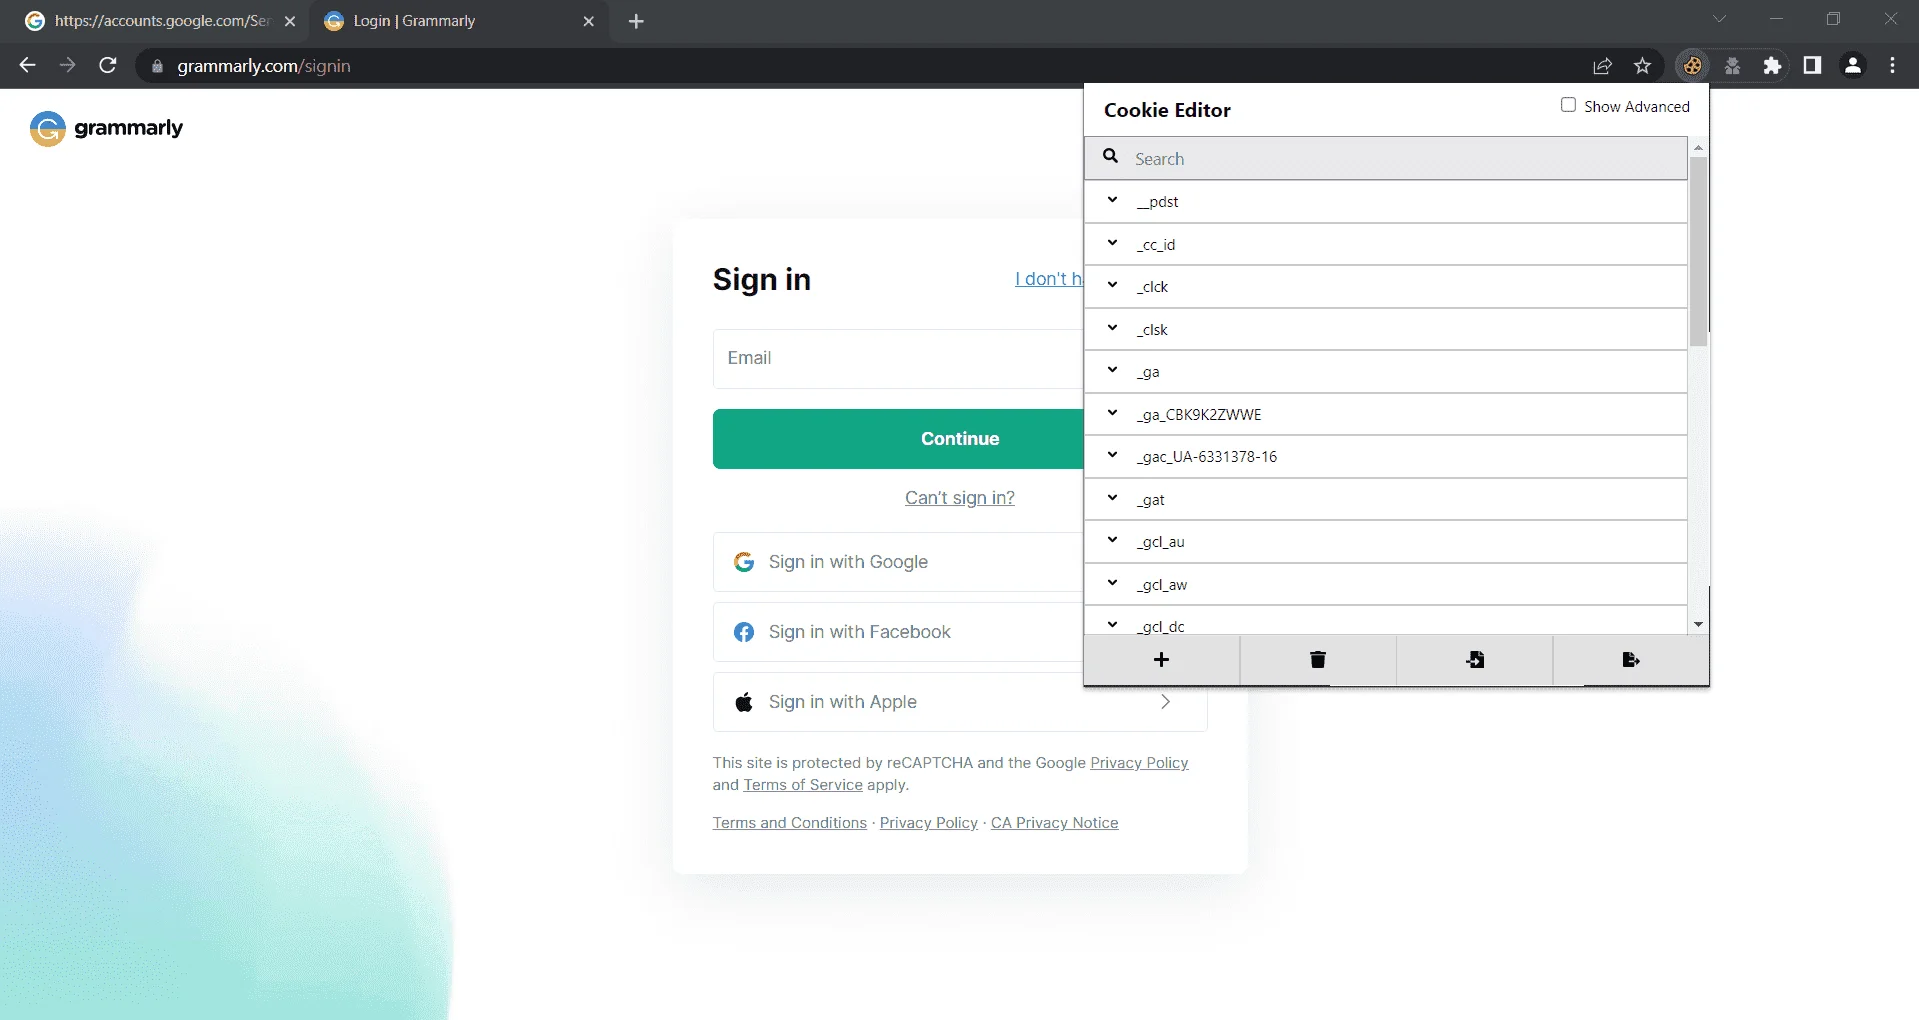Expand the _clck cookie
This screenshot has width=1919, height=1020.
click(x=1385, y=287)
